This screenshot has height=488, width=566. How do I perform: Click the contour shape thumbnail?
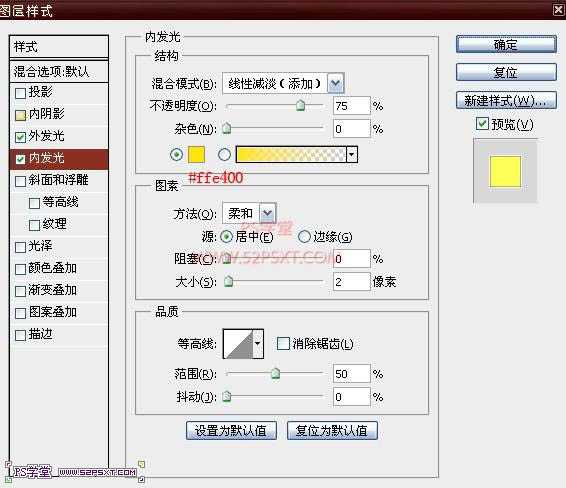tap(238, 344)
